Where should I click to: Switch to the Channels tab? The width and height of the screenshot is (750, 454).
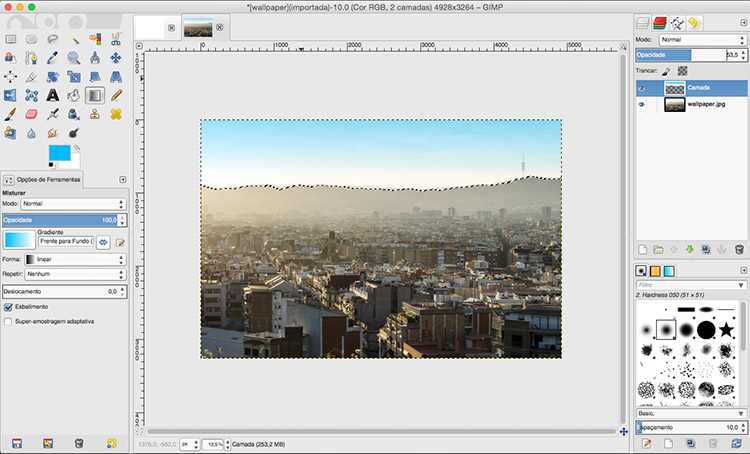[x=660, y=22]
